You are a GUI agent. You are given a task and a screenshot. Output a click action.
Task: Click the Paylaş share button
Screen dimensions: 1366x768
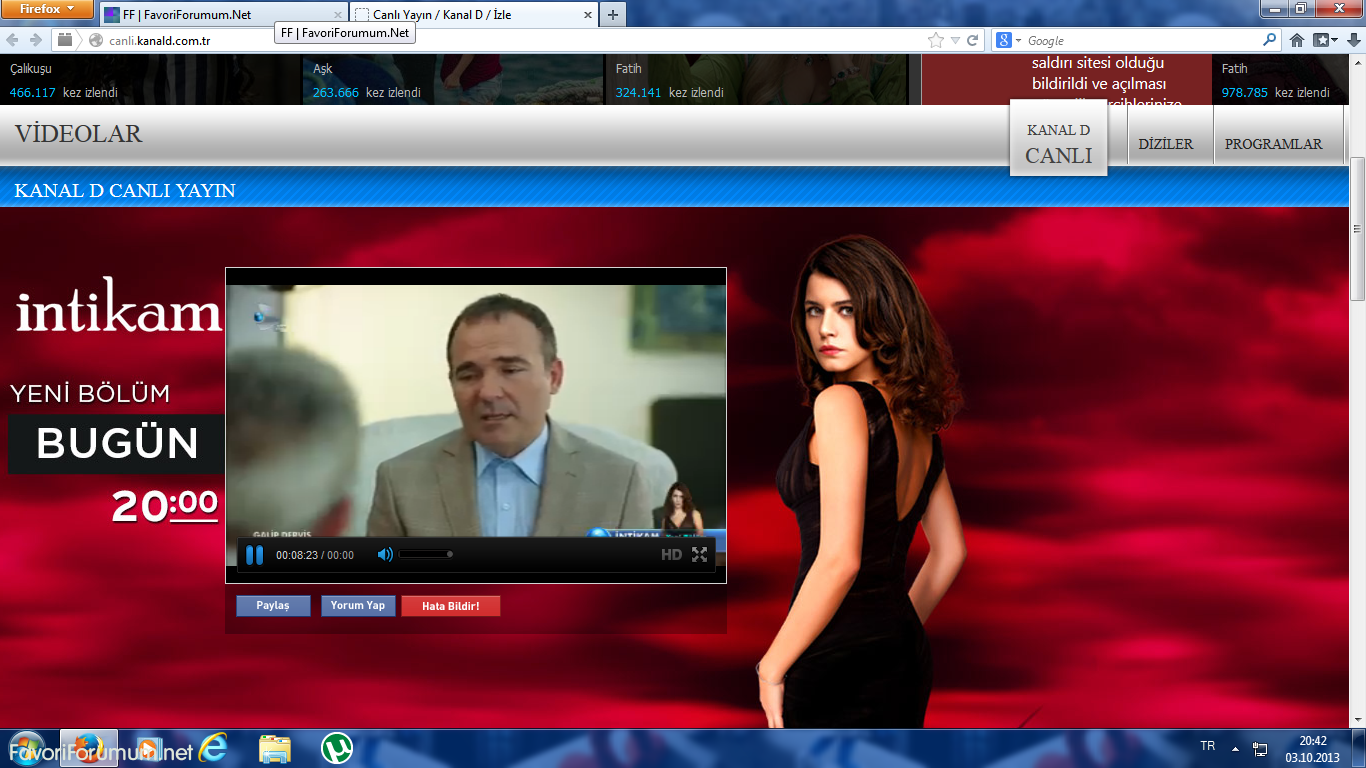273,606
